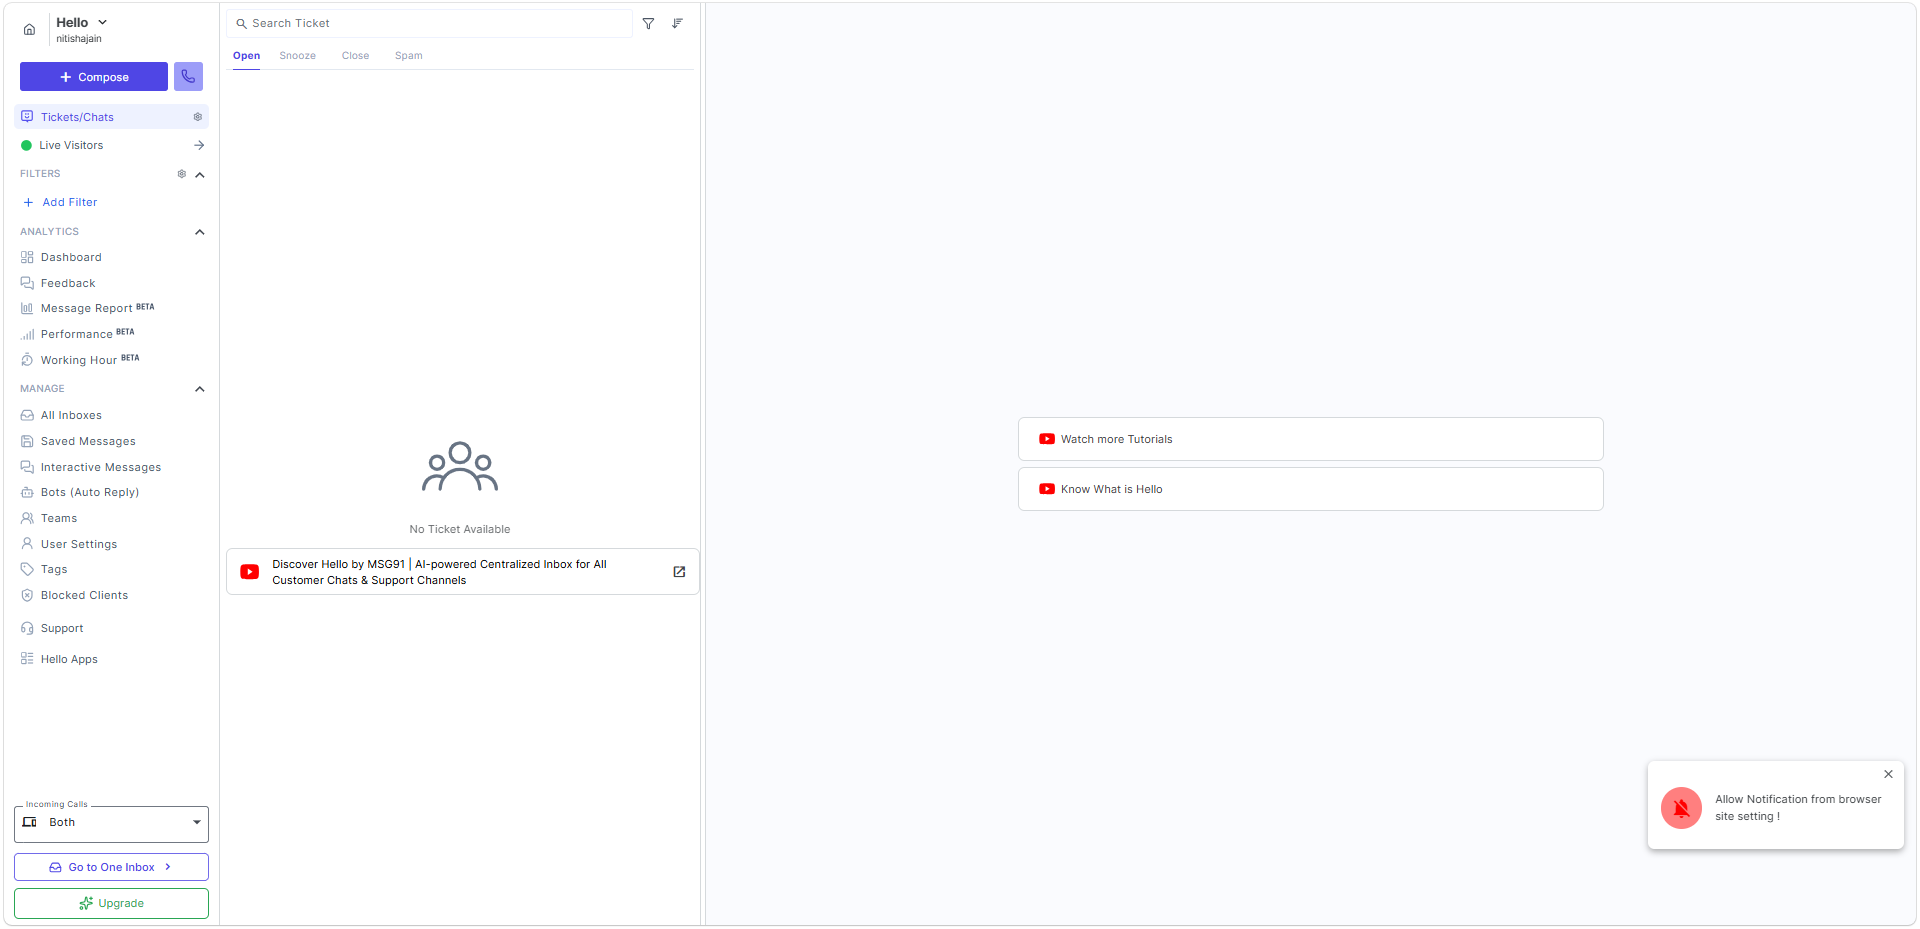Open All Inboxes
This screenshot has height=929, width=1920.
[x=71, y=415]
